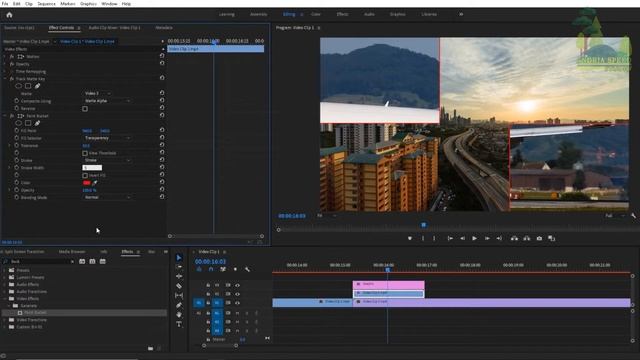Click ellipse mask under Paint Bucket
The width and height of the screenshot is (640, 360).
[x=18, y=123]
